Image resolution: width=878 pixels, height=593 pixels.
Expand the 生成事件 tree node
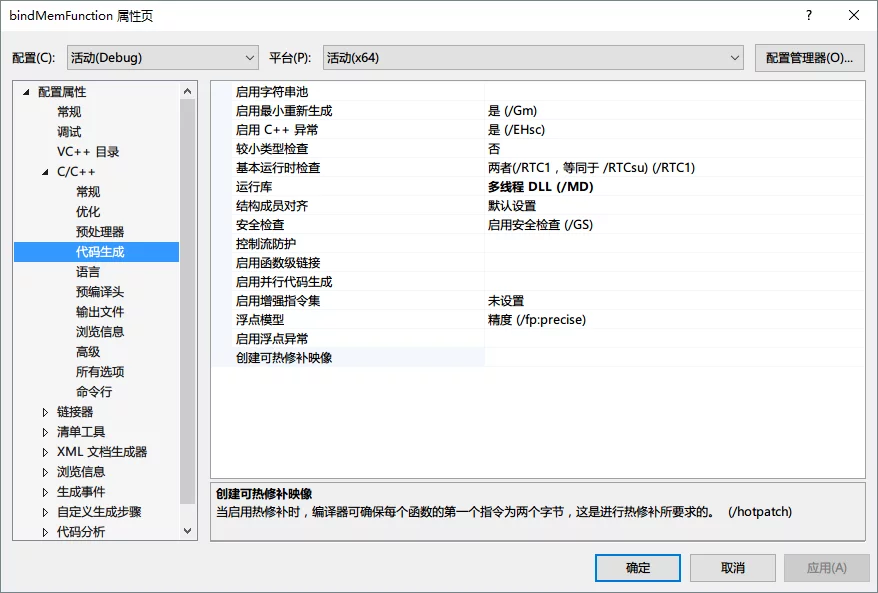(45, 492)
